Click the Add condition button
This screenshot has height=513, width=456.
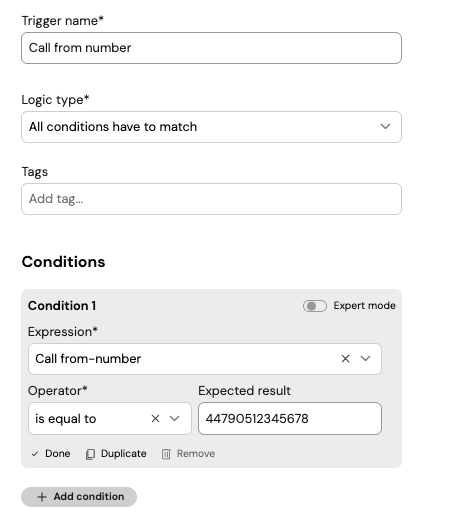click(79, 497)
